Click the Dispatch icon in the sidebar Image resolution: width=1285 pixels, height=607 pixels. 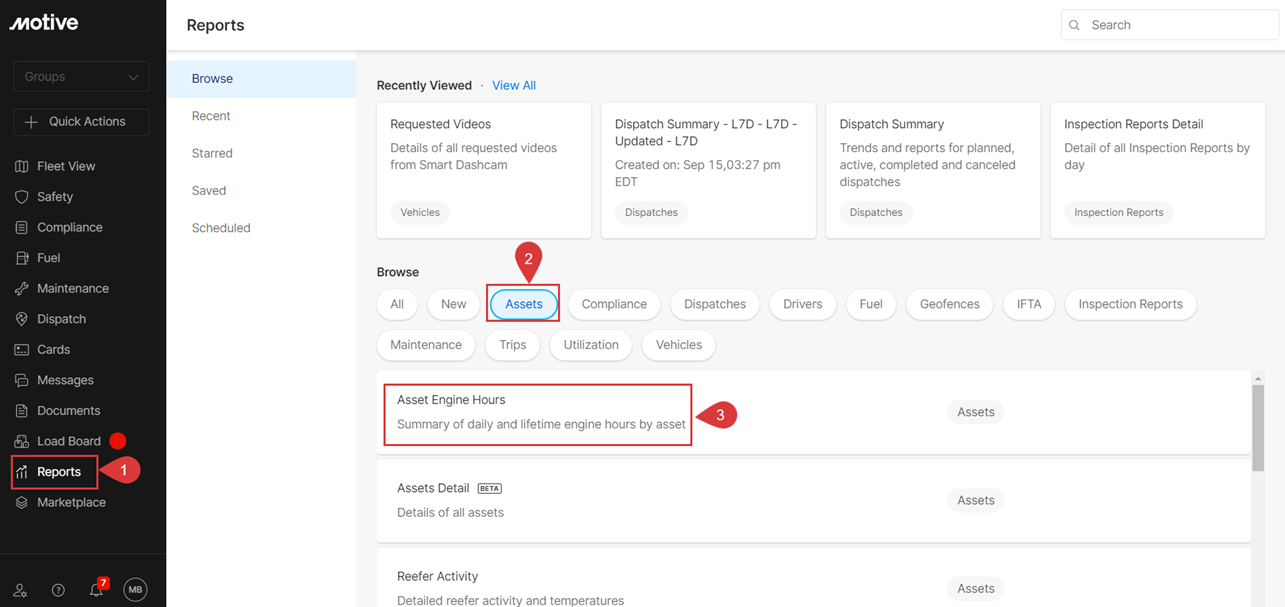point(22,319)
